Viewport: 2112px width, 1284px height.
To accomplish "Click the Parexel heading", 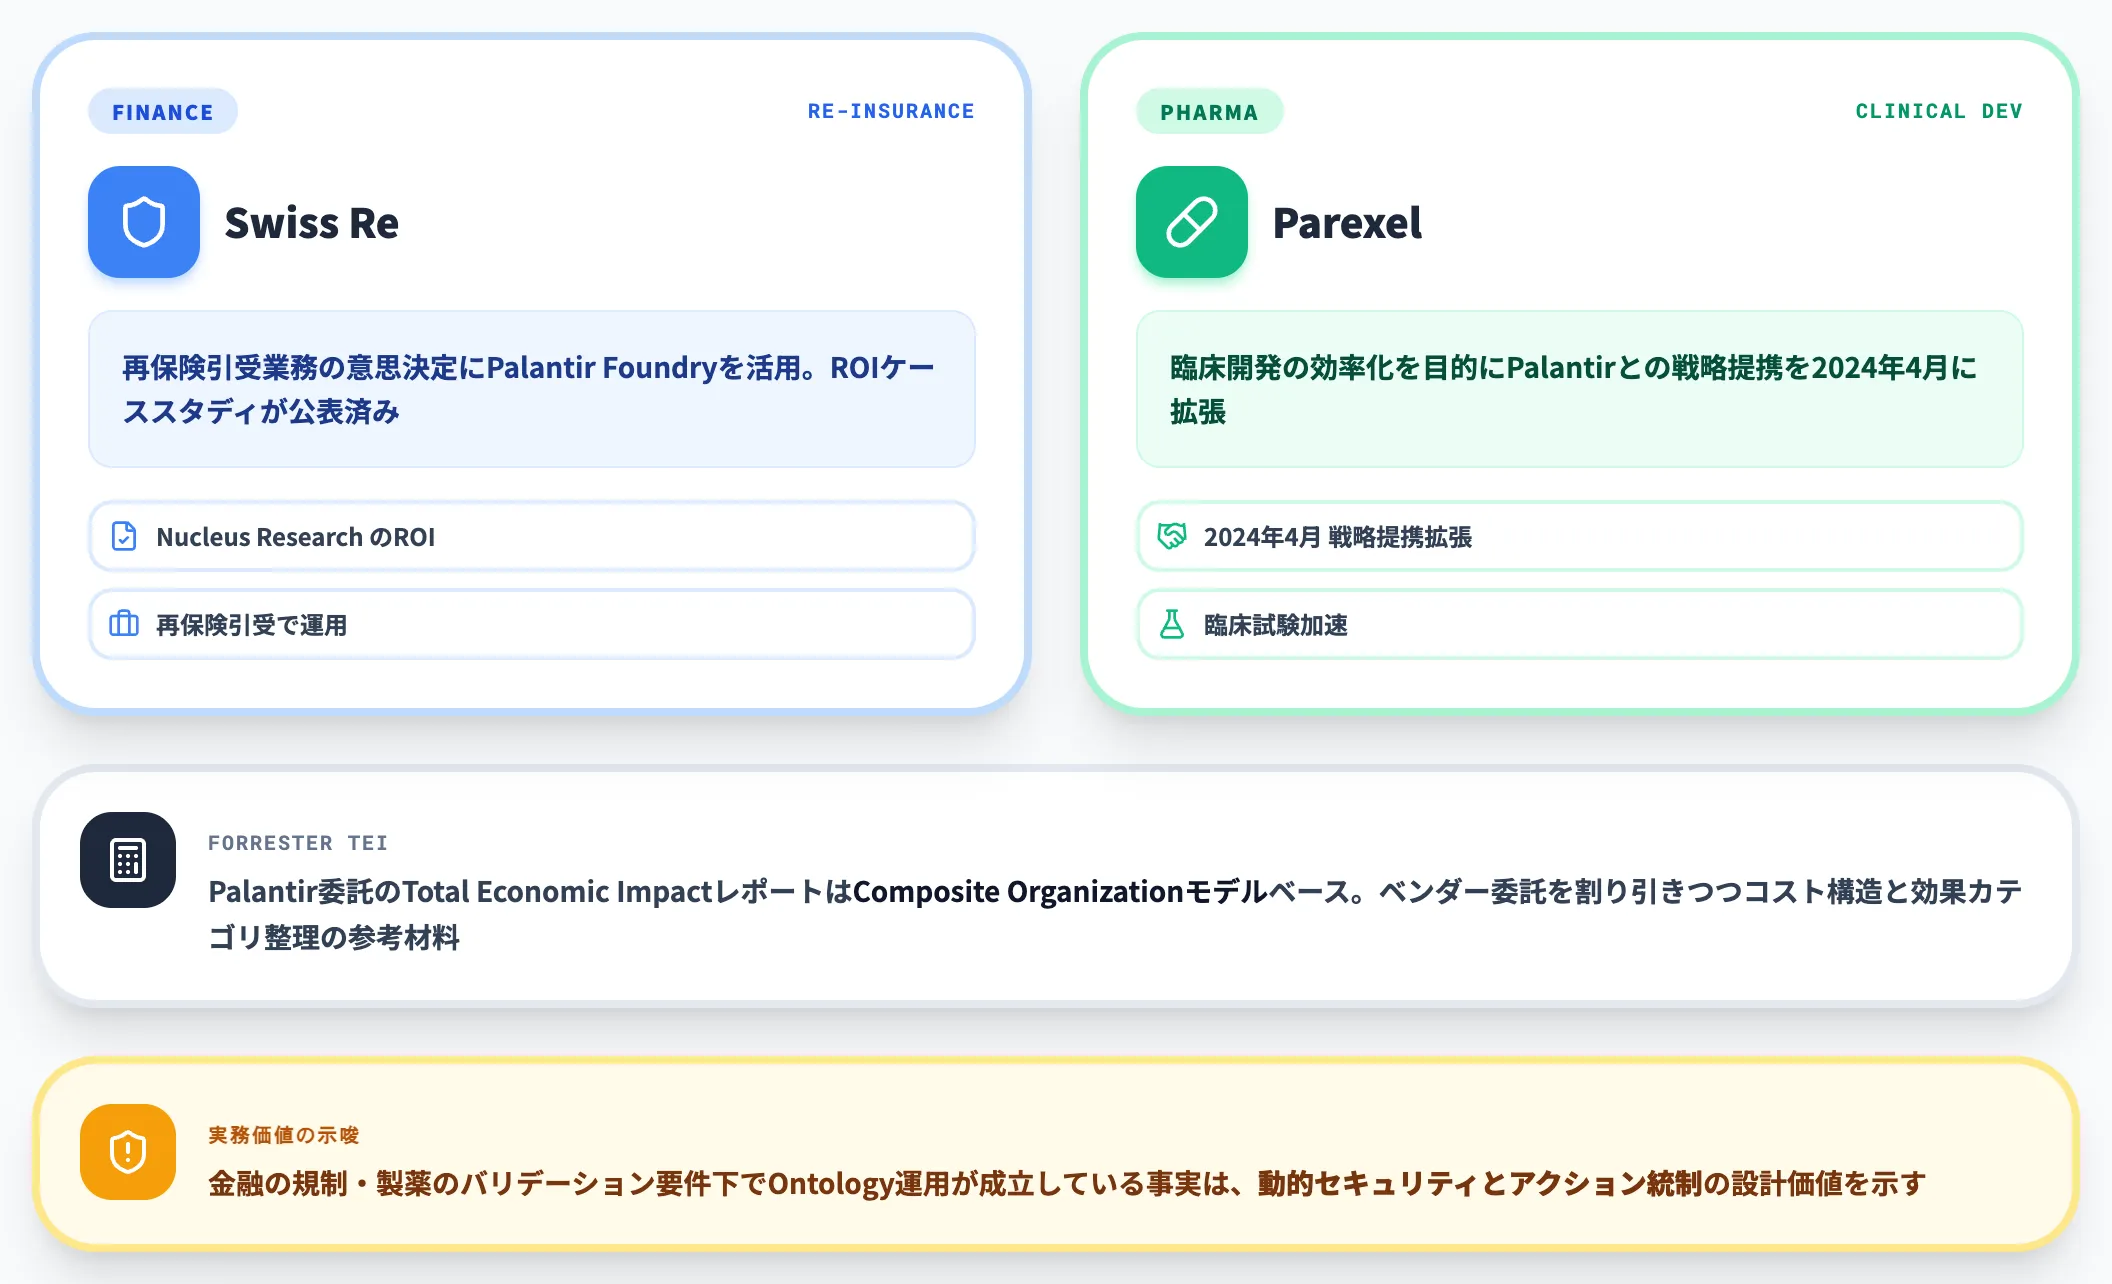I will click(x=1347, y=222).
